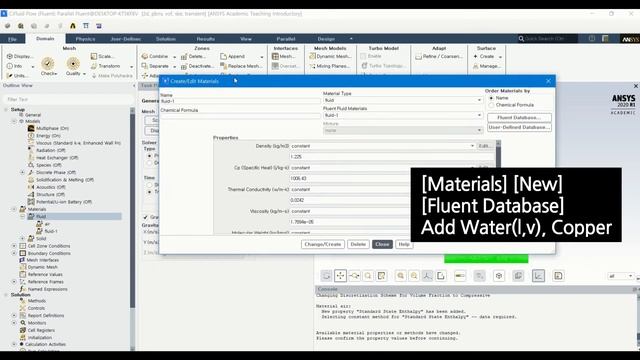Screen dimensions: 640x360
Task: Click the Fluent Database button
Action: coord(519,118)
